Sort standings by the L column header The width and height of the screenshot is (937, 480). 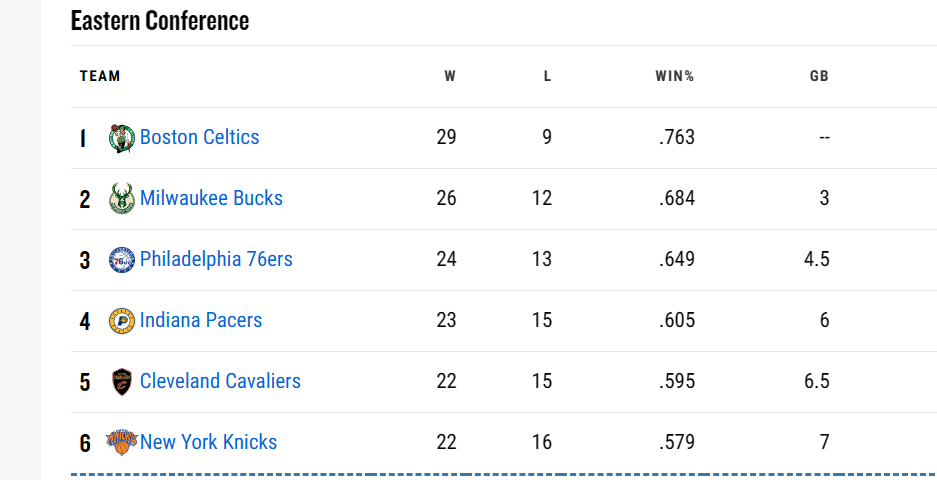click(547, 76)
